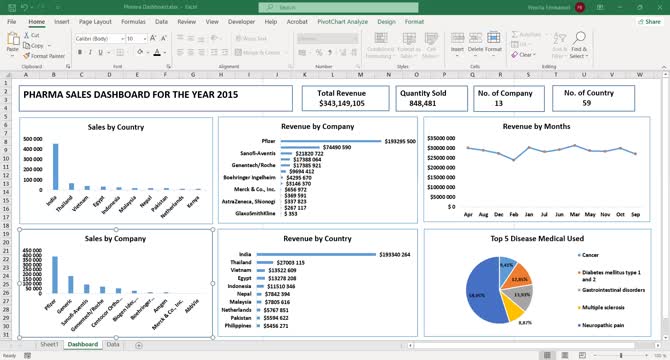
Task: Switch to the Formulas tab
Action: pyautogui.click(x=133, y=21)
